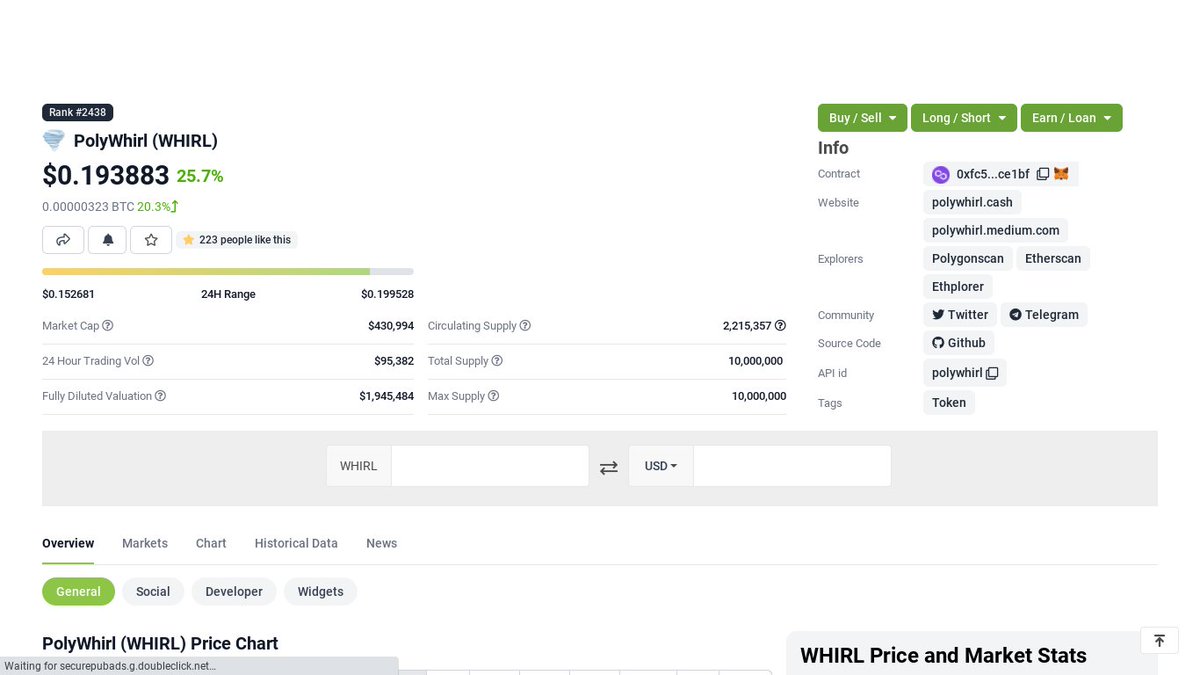Click the PolyWhirl tornado logo icon

coord(54,141)
